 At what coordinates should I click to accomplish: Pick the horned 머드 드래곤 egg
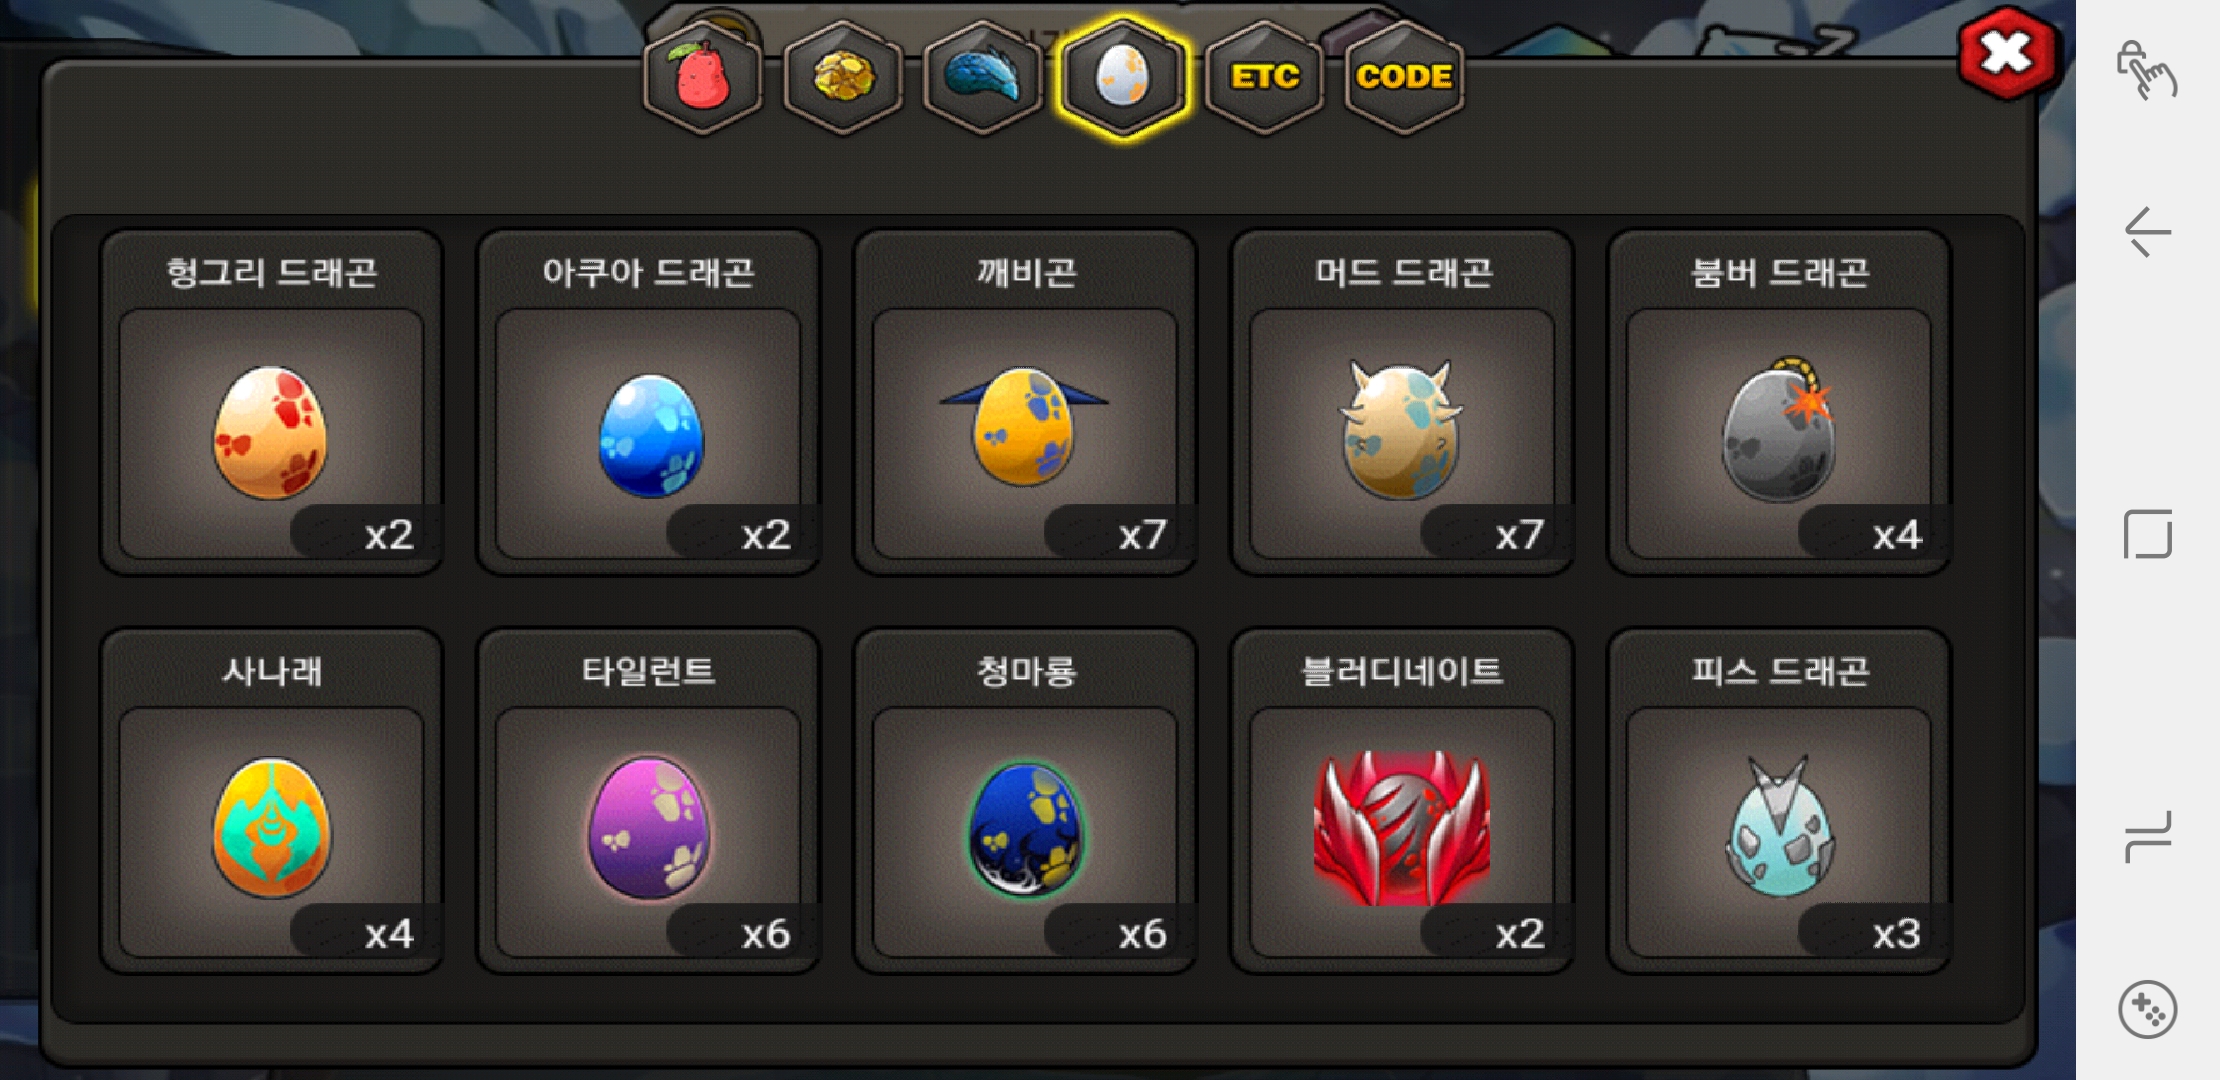point(1402,403)
